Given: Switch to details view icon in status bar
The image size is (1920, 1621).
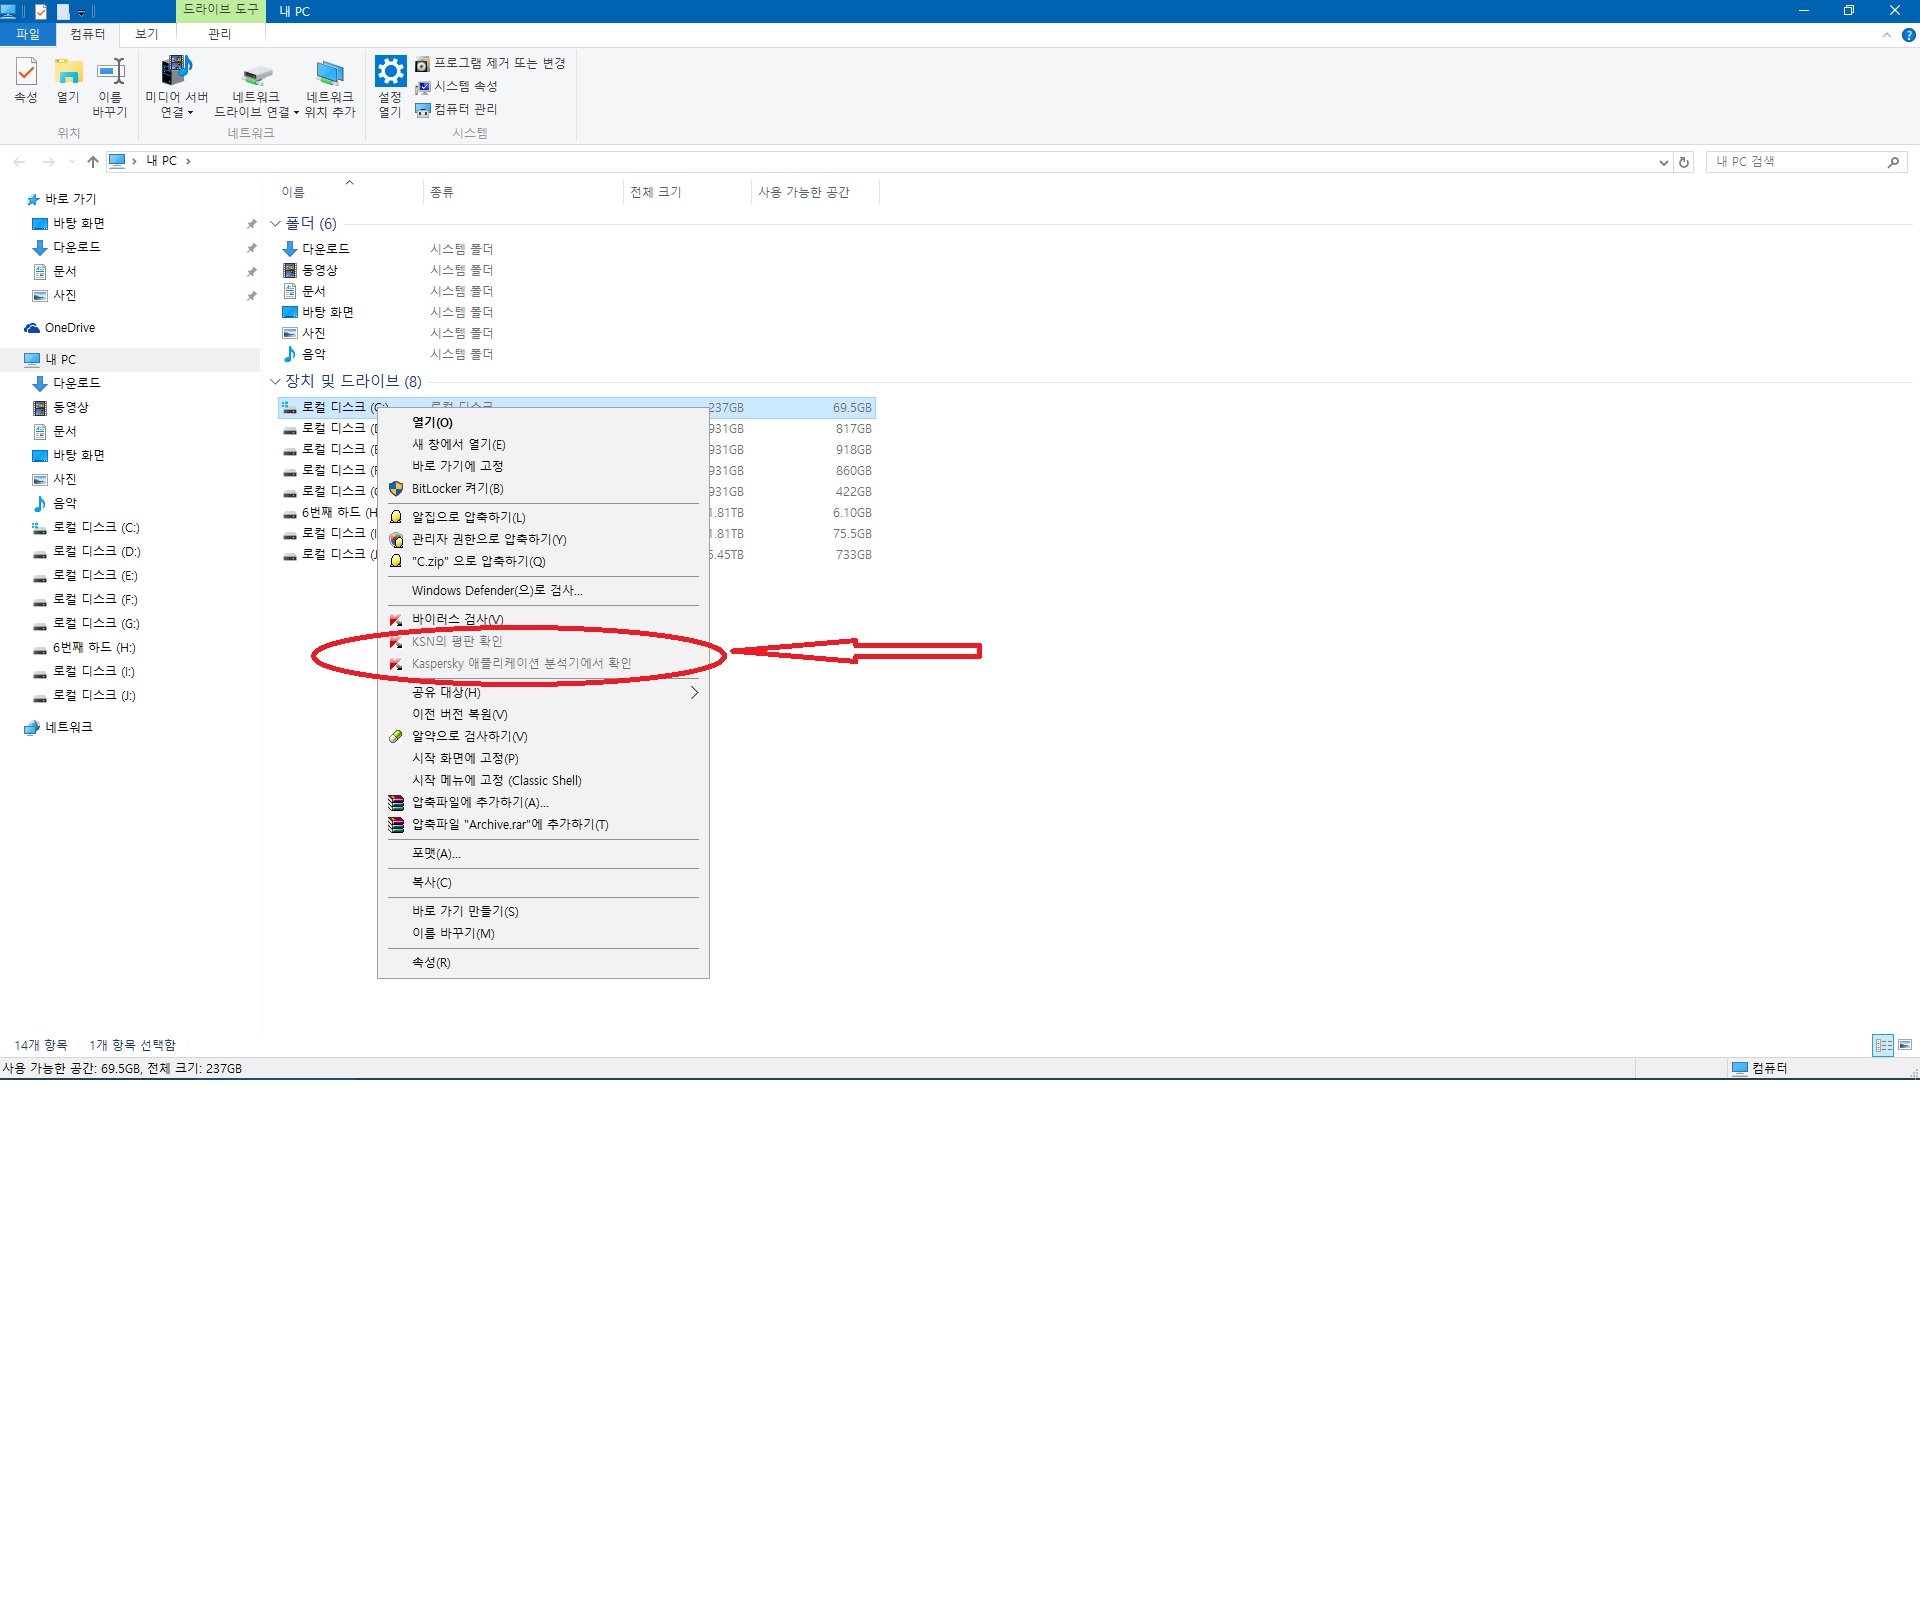Looking at the screenshot, I should pos(1884,1046).
